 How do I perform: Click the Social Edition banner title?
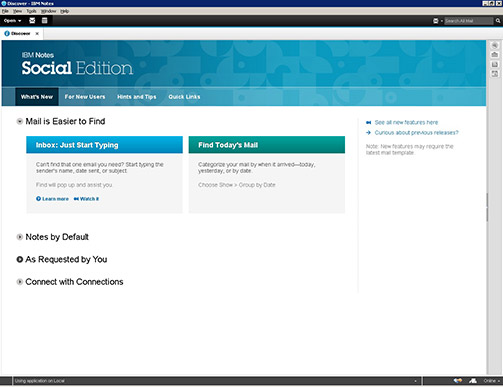(77, 68)
